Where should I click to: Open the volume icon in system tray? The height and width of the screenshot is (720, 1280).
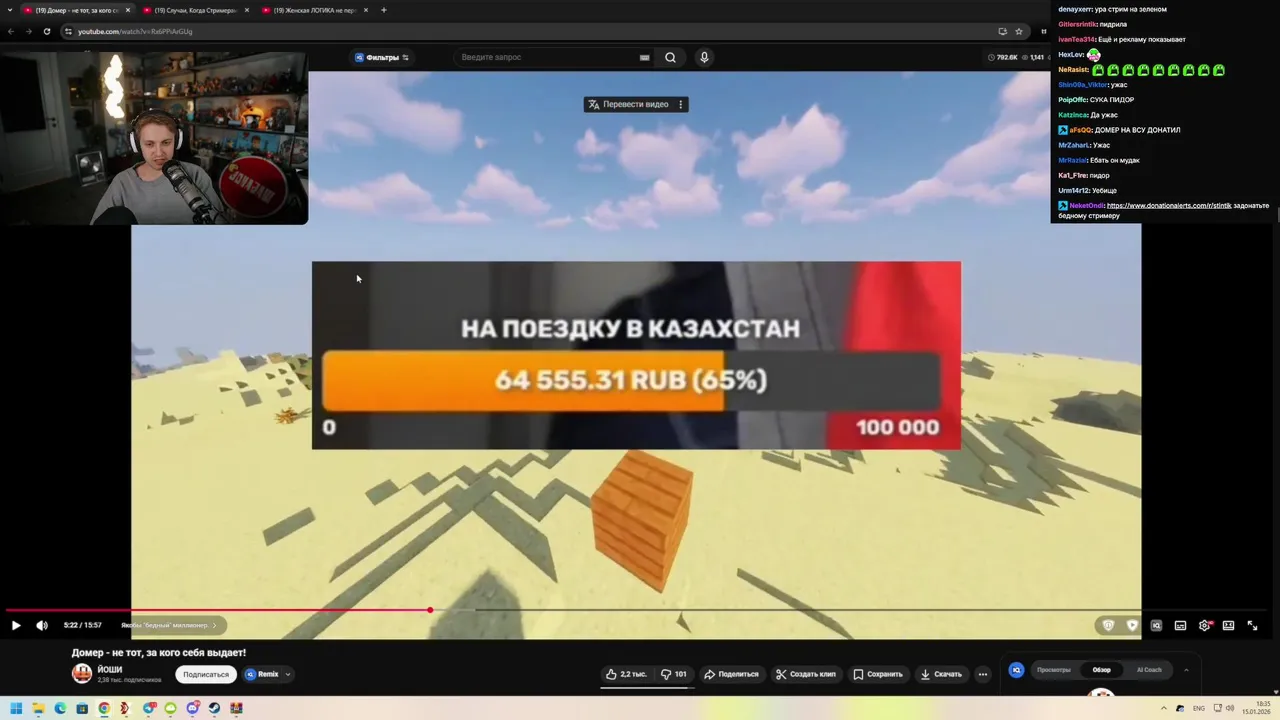(1230, 708)
